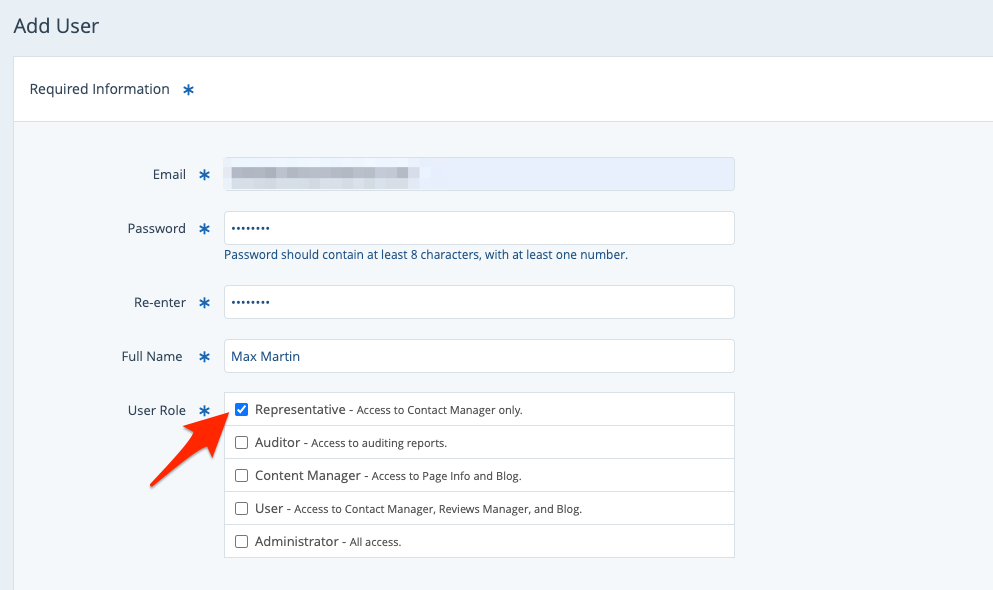Viewport: 993px width, 590px height.
Task: Click the Email field label
Action: click(x=169, y=174)
